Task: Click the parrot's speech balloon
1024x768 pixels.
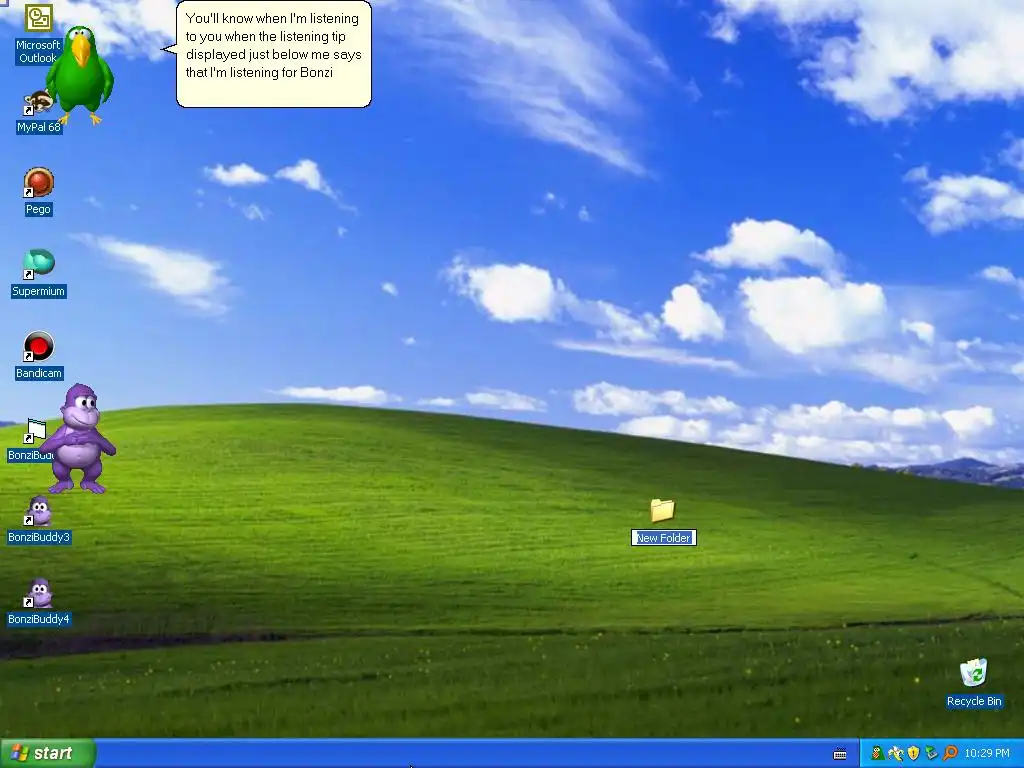Action: [x=273, y=54]
